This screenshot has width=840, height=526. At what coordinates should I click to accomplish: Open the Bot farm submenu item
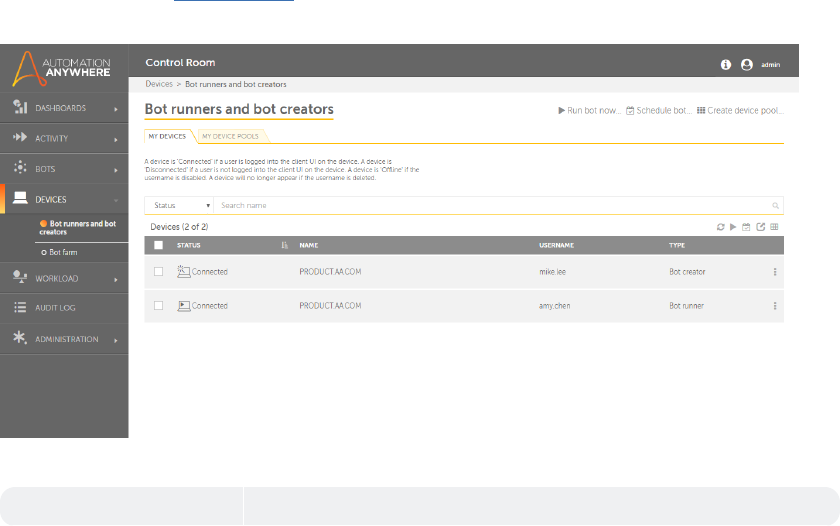click(59, 252)
